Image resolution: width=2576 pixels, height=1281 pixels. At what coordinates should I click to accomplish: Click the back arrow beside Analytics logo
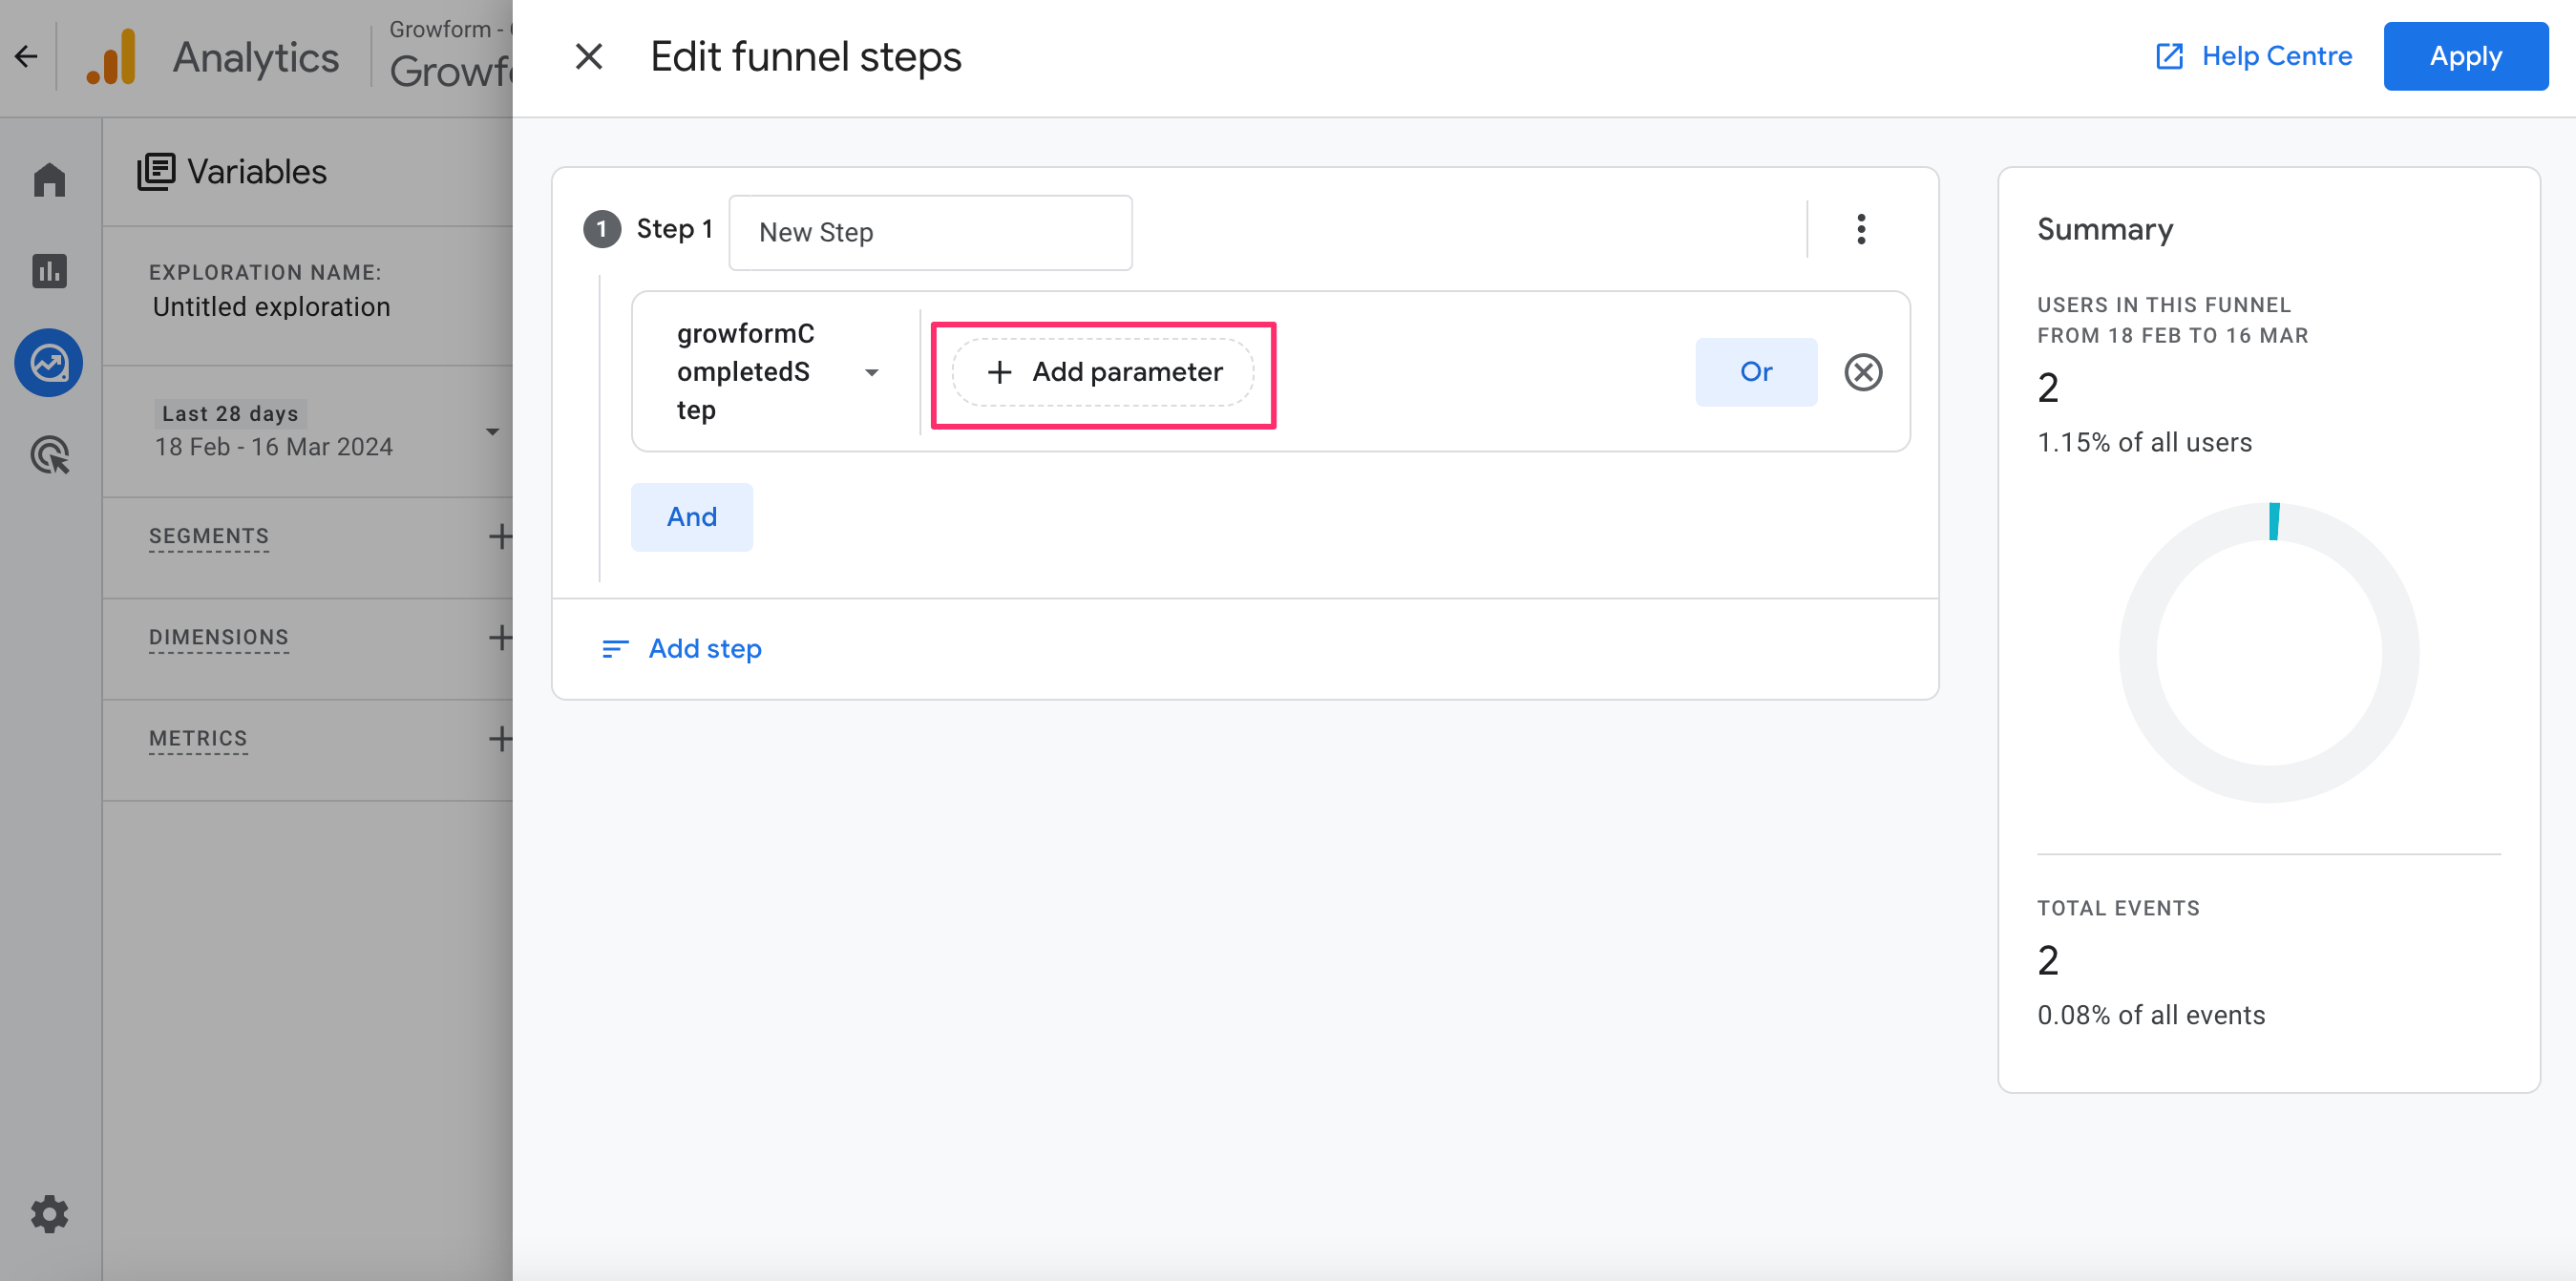tap(26, 57)
